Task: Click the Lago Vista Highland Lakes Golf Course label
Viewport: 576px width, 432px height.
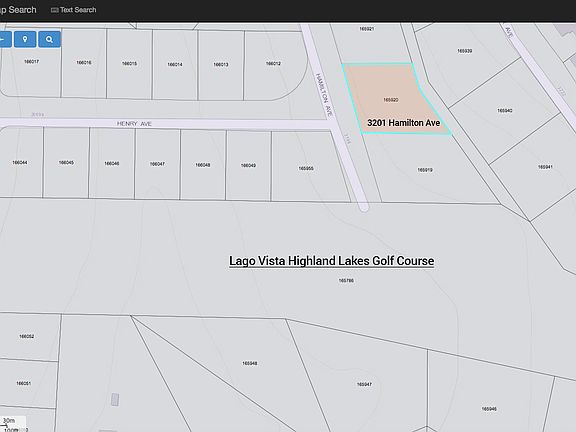Action: 331,261
